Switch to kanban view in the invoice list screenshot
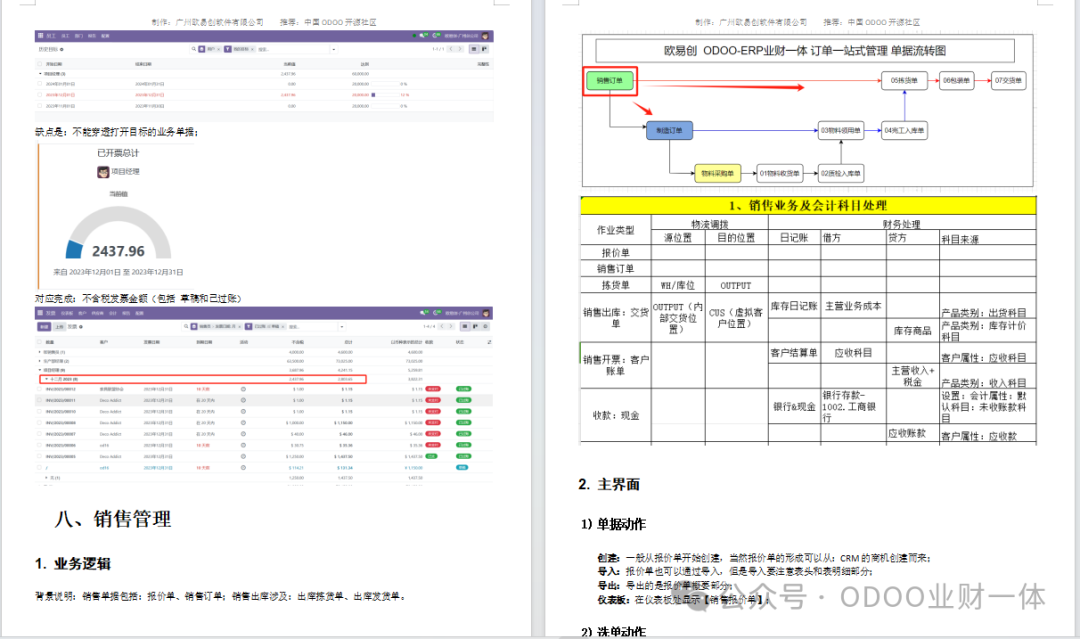1080x639 pixels. (475, 326)
